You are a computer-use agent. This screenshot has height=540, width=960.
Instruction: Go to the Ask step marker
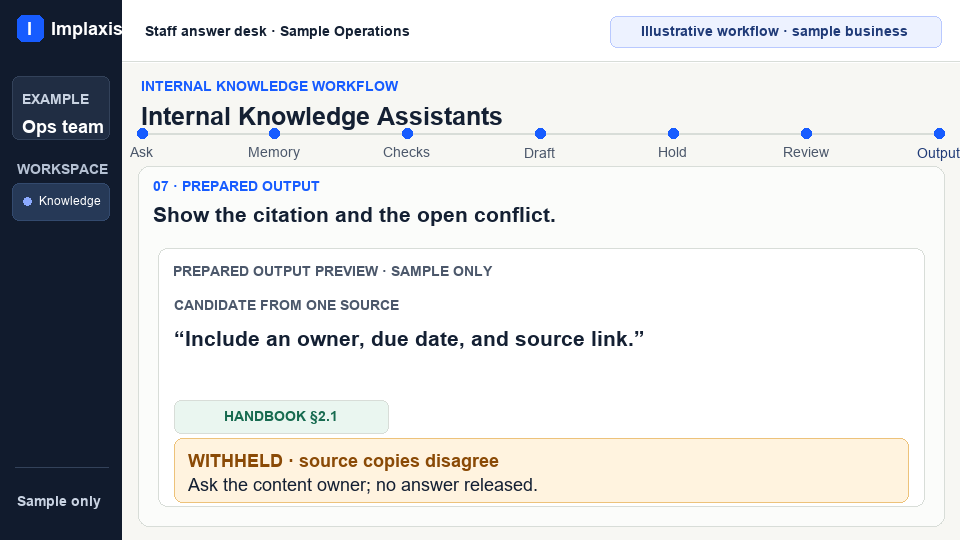(x=143, y=133)
